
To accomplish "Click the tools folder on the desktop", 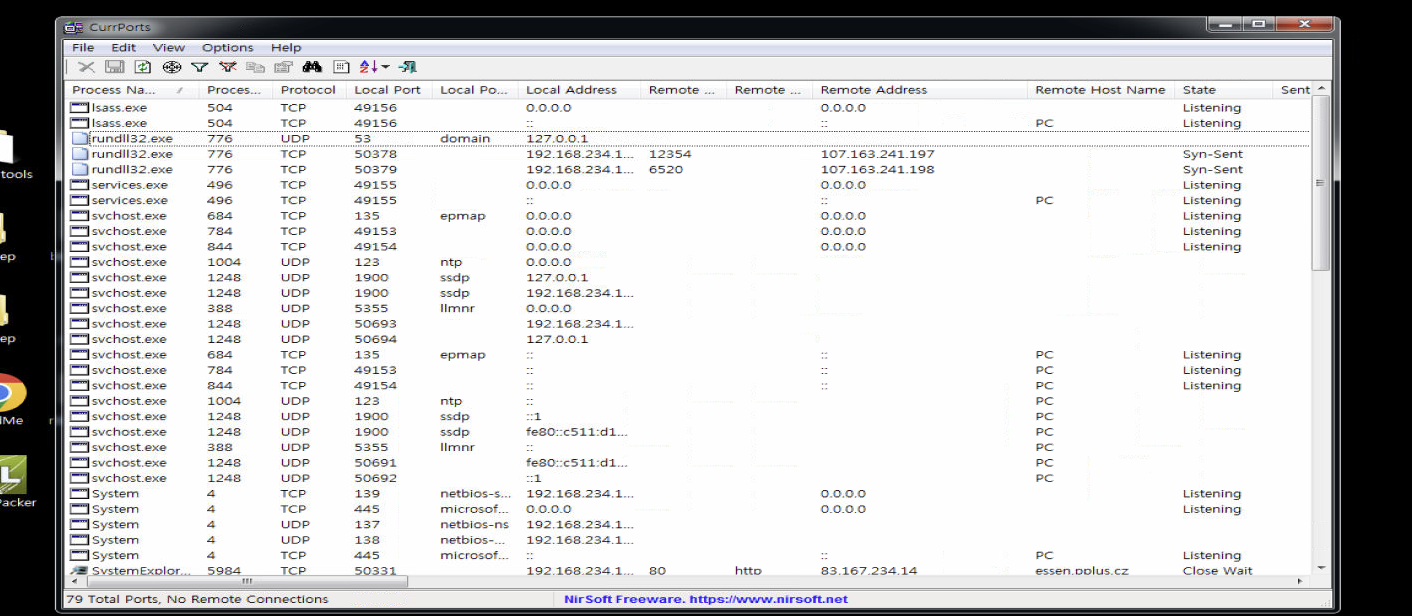I will (x=8, y=147).
